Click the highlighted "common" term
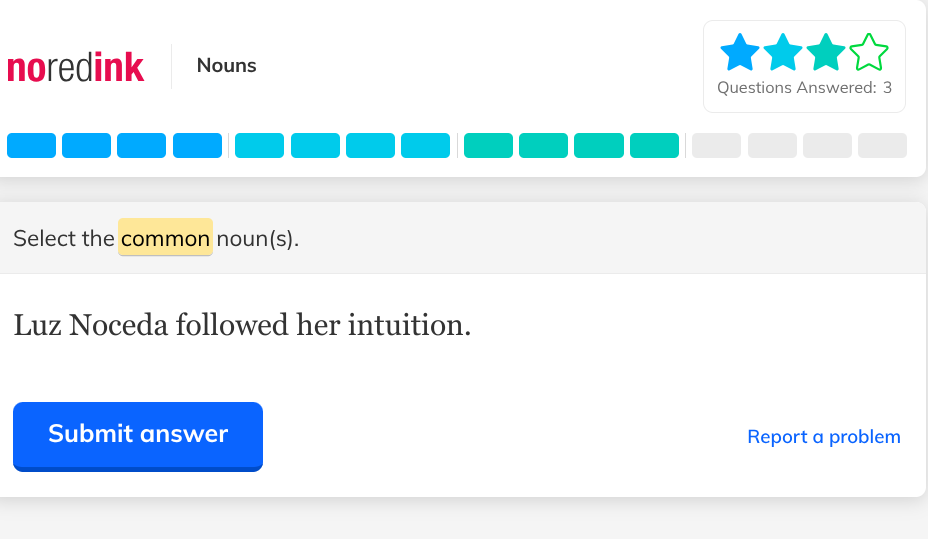This screenshot has width=928, height=539. point(165,238)
